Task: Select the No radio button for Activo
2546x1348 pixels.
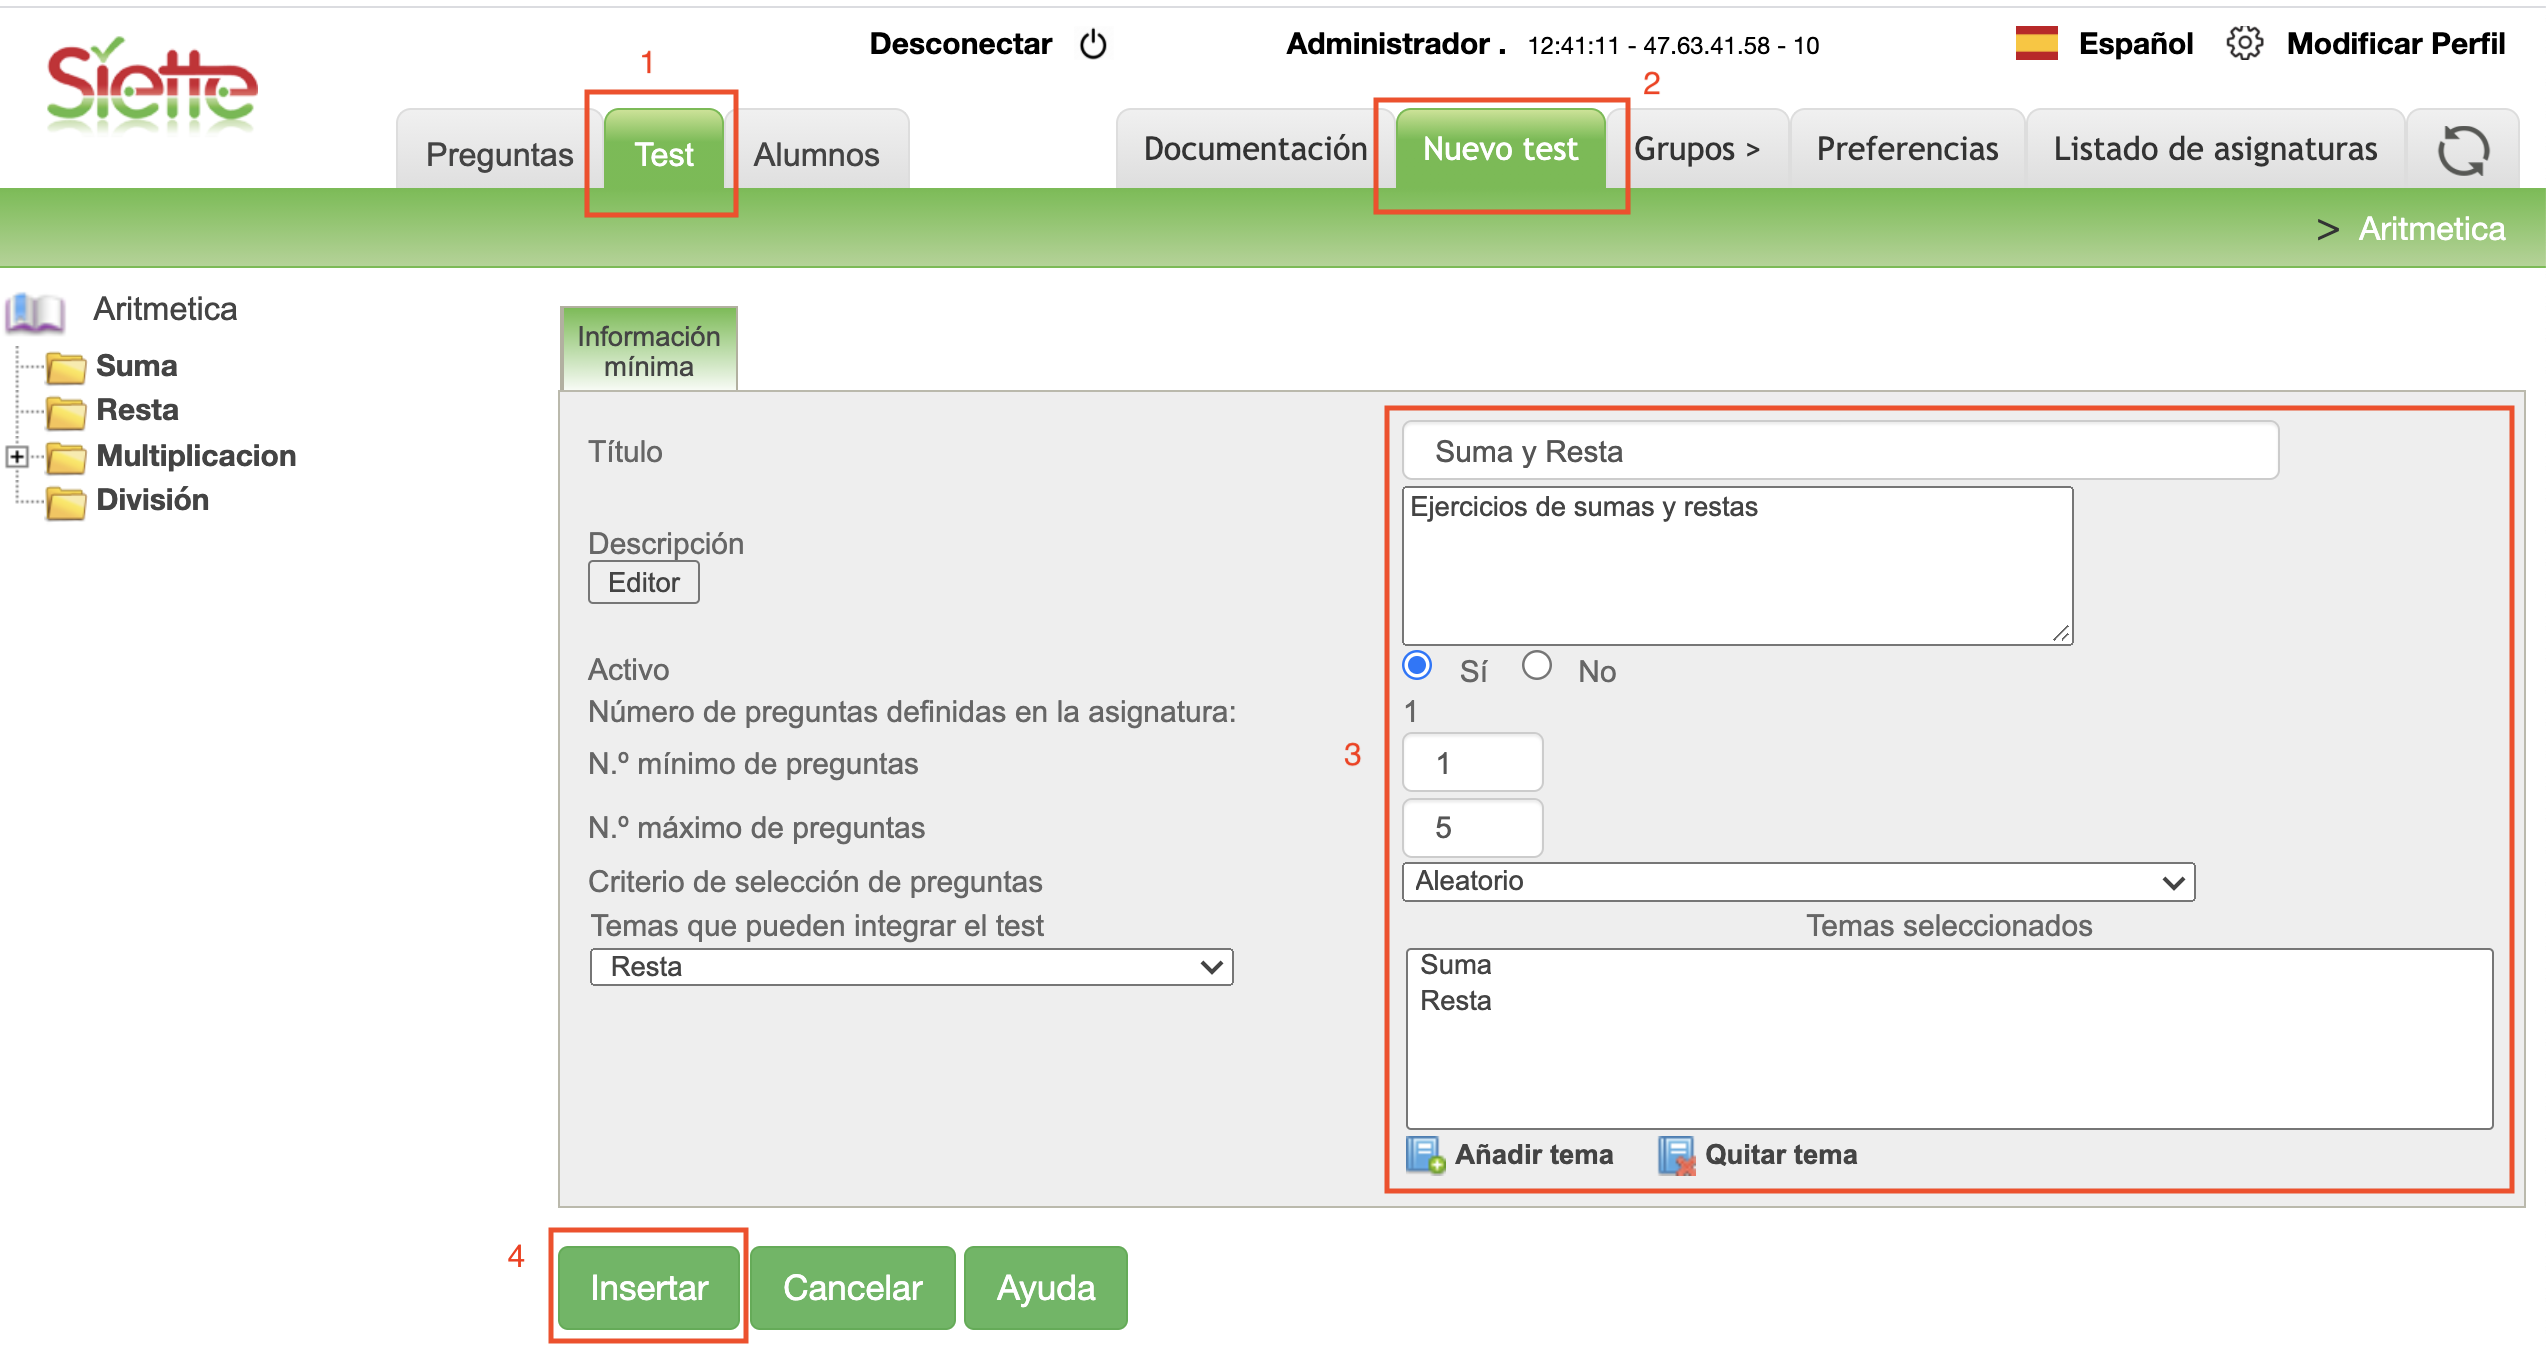Action: (x=1536, y=666)
